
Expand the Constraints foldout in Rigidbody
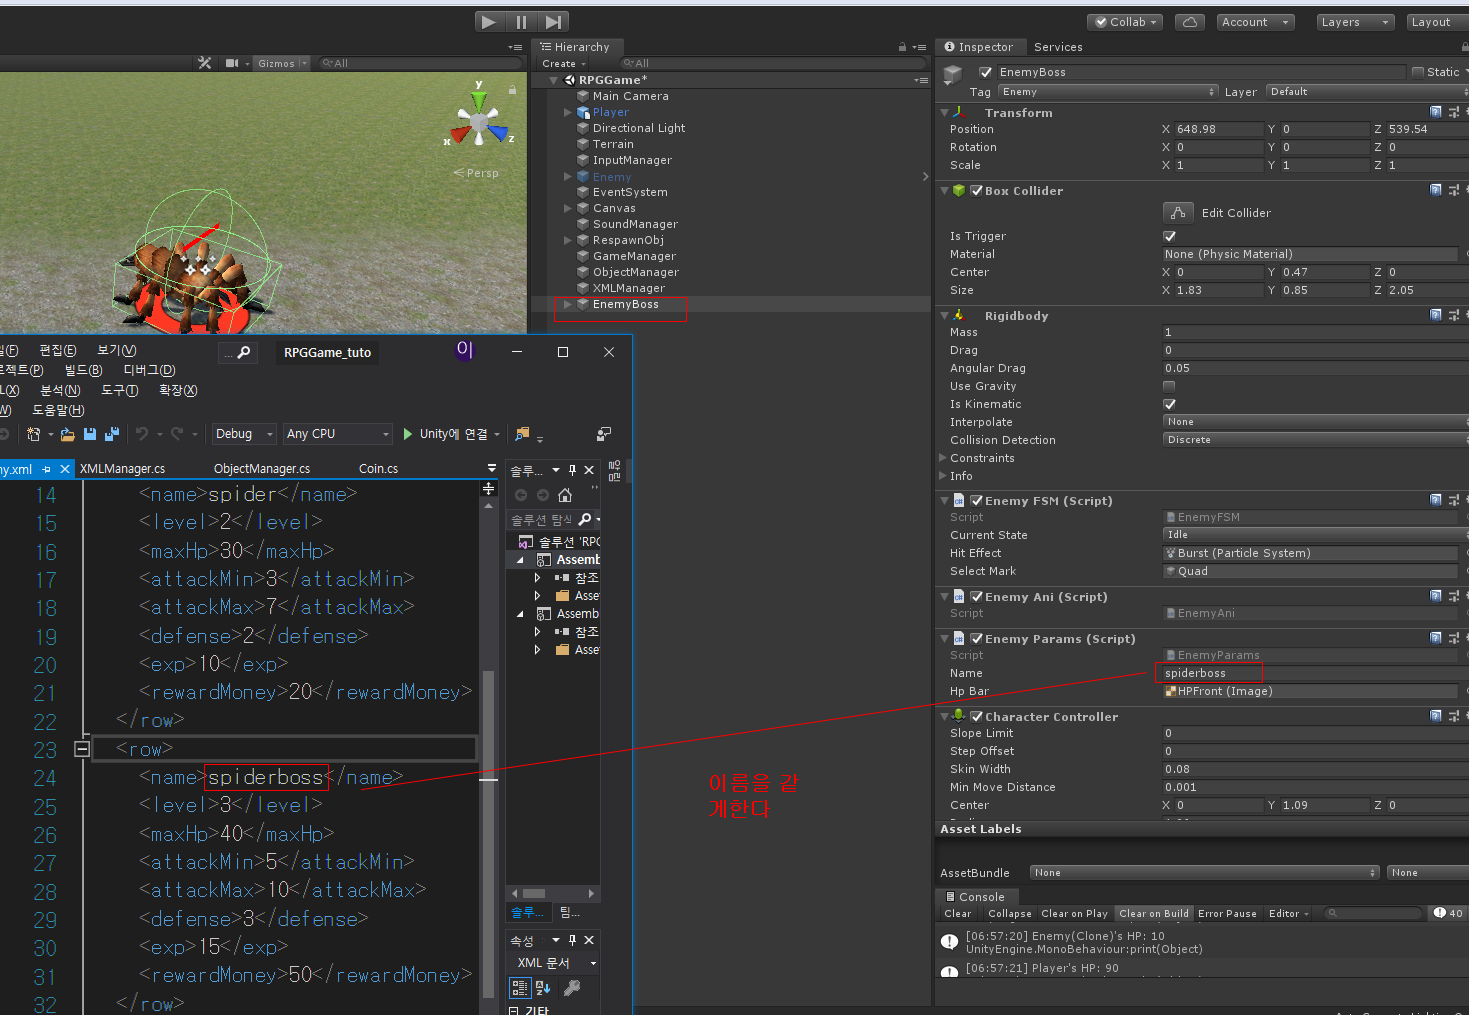pos(943,458)
